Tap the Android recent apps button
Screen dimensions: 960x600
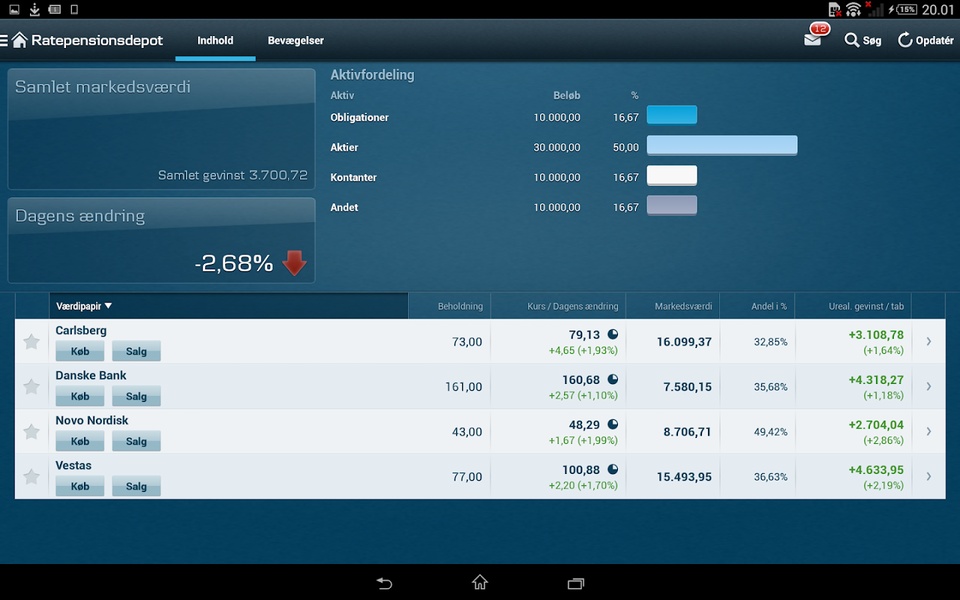[576, 583]
